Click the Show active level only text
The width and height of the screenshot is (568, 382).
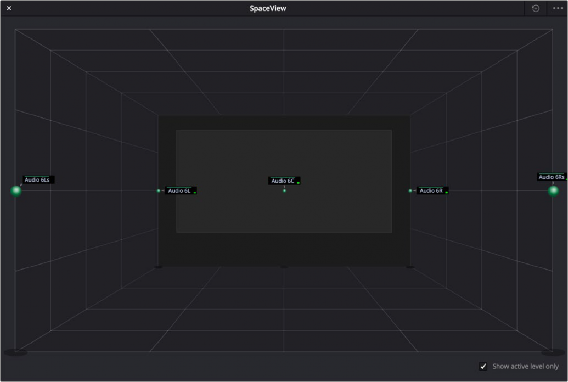(526, 366)
